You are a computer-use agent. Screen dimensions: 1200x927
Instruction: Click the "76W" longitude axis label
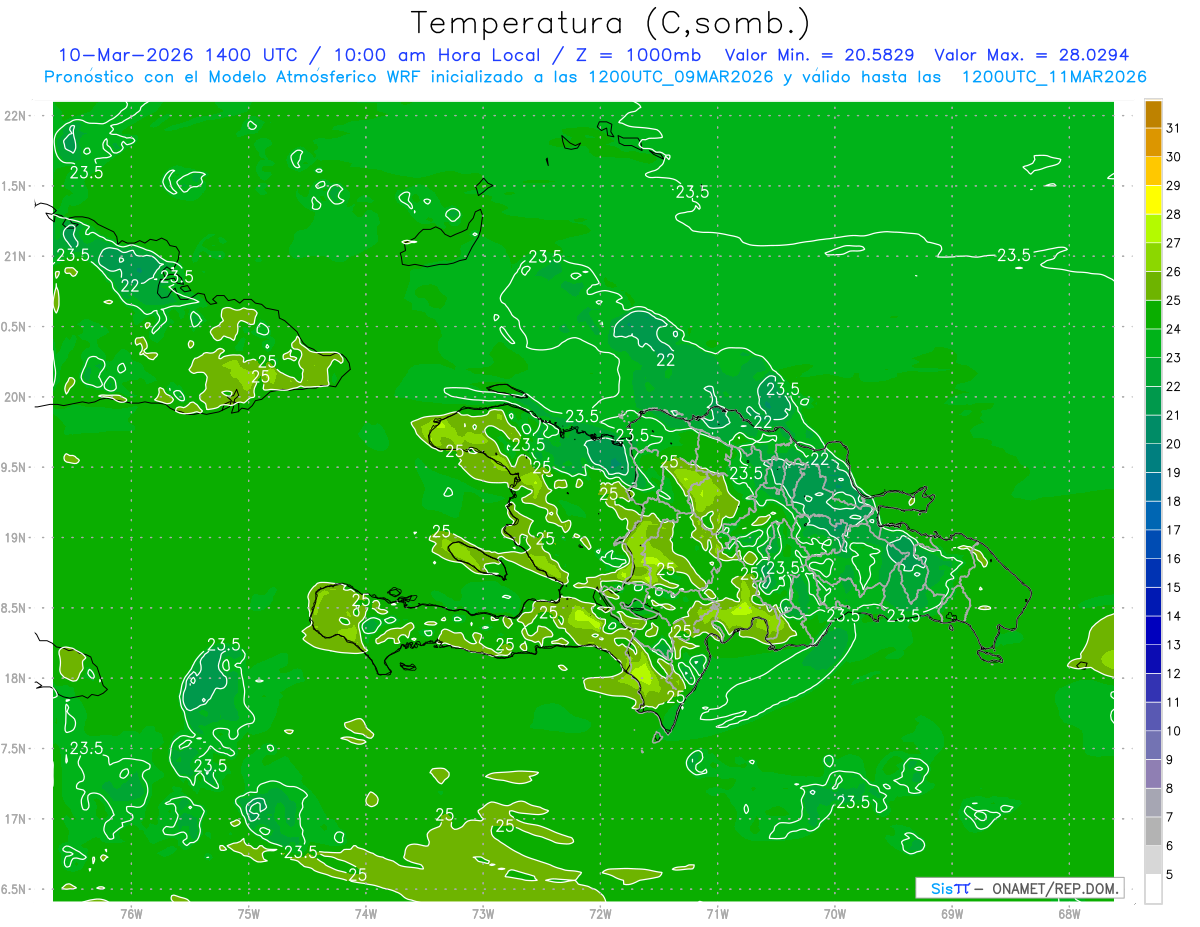point(131,913)
